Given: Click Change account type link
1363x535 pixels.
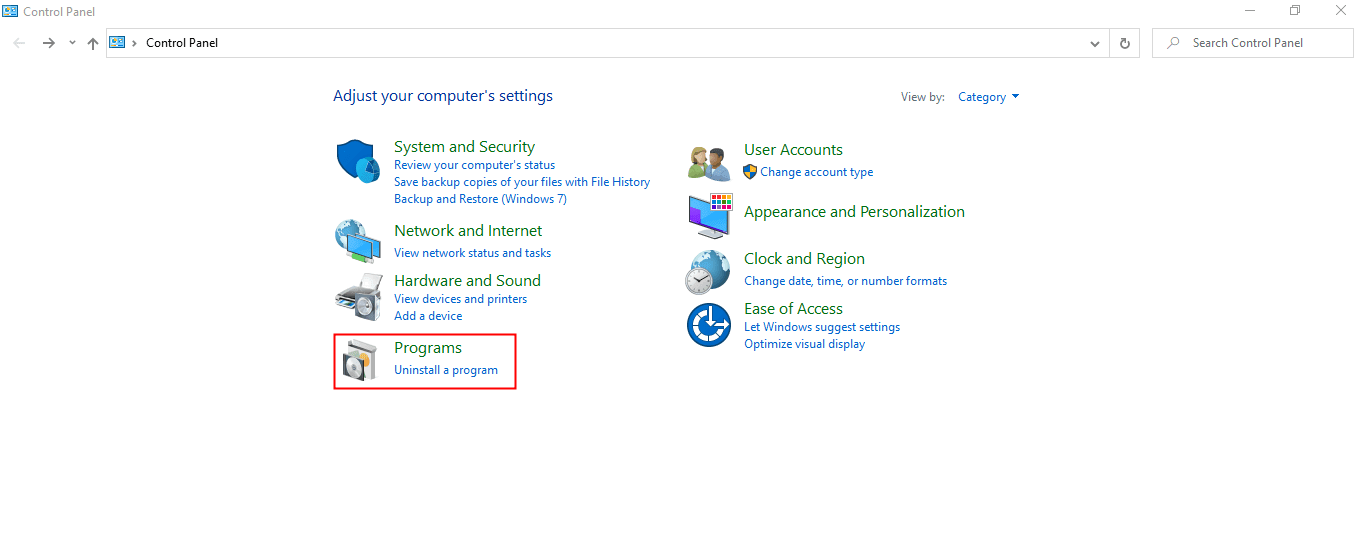Looking at the screenshot, I should 816,172.
